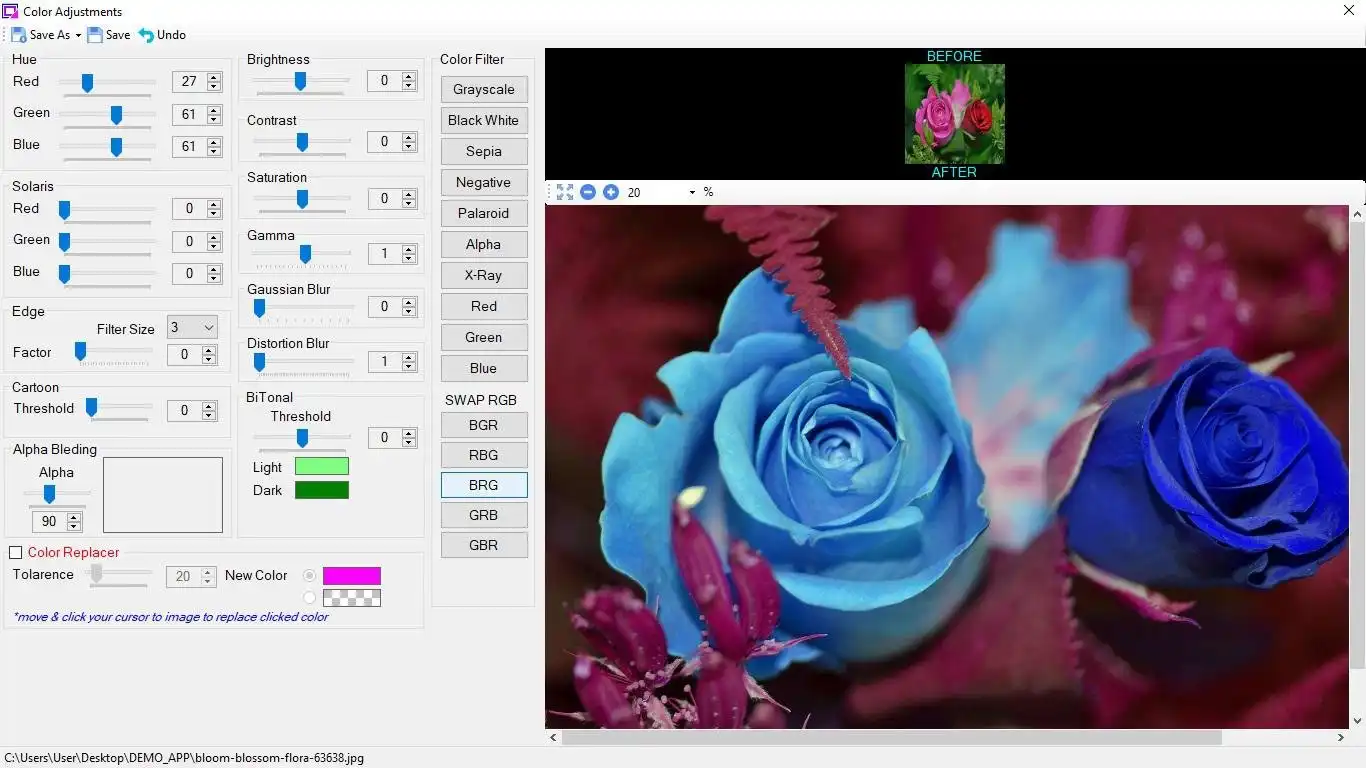Apply the Alpha filter
This screenshot has height=768, width=1366.
[x=484, y=244]
